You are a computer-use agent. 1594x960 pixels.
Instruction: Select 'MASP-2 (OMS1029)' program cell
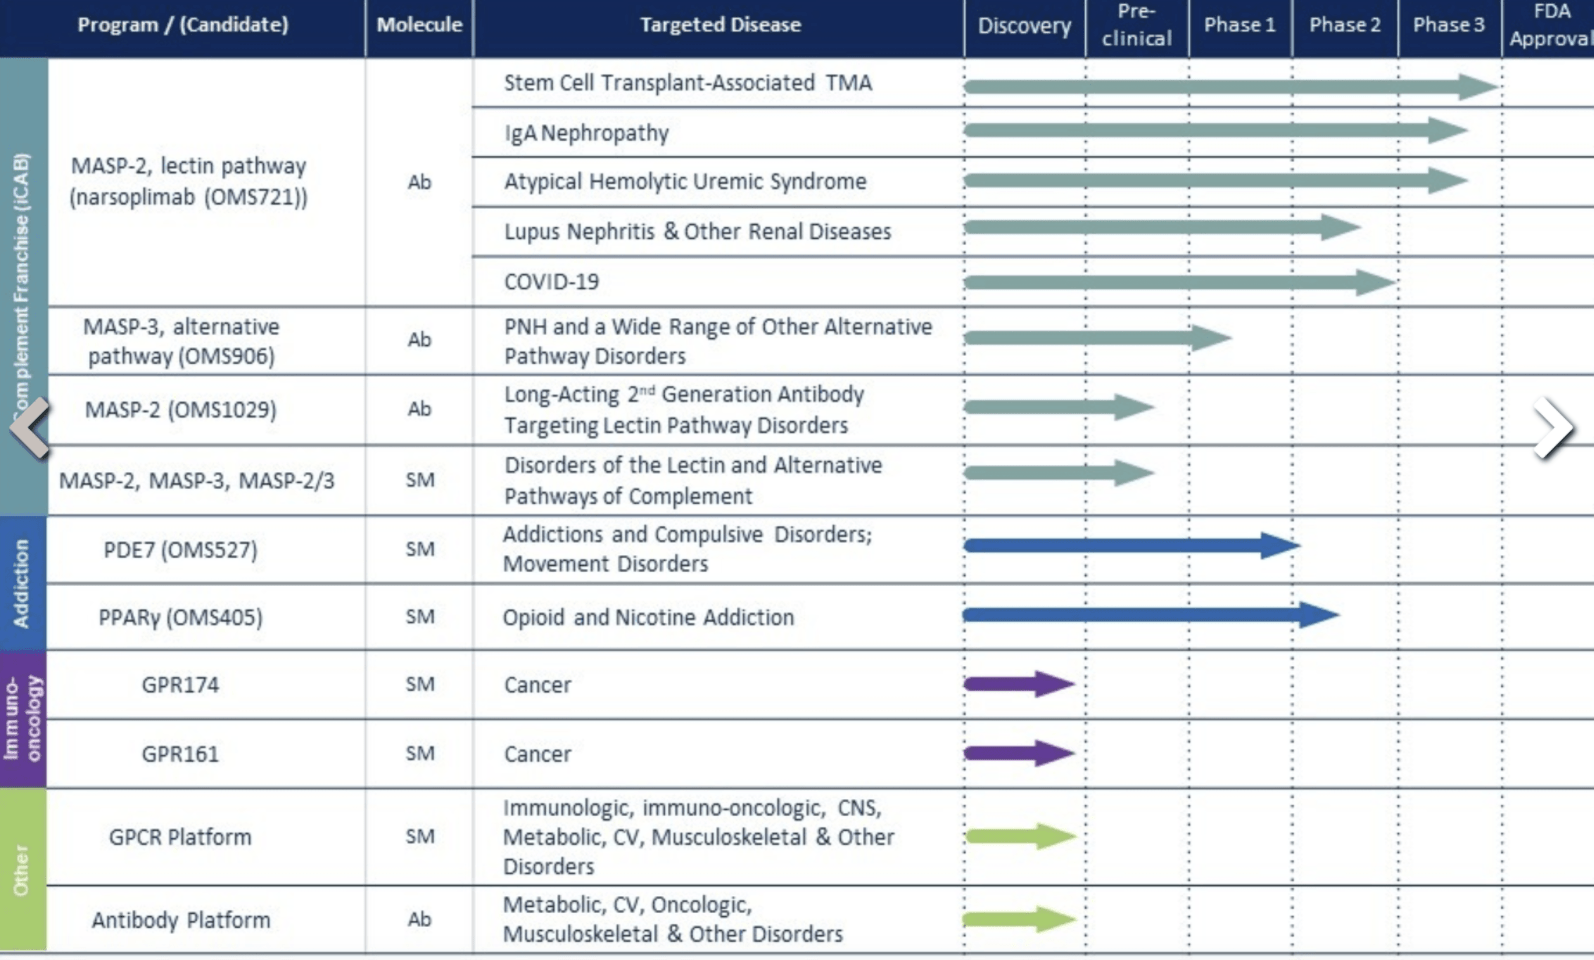click(180, 410)
